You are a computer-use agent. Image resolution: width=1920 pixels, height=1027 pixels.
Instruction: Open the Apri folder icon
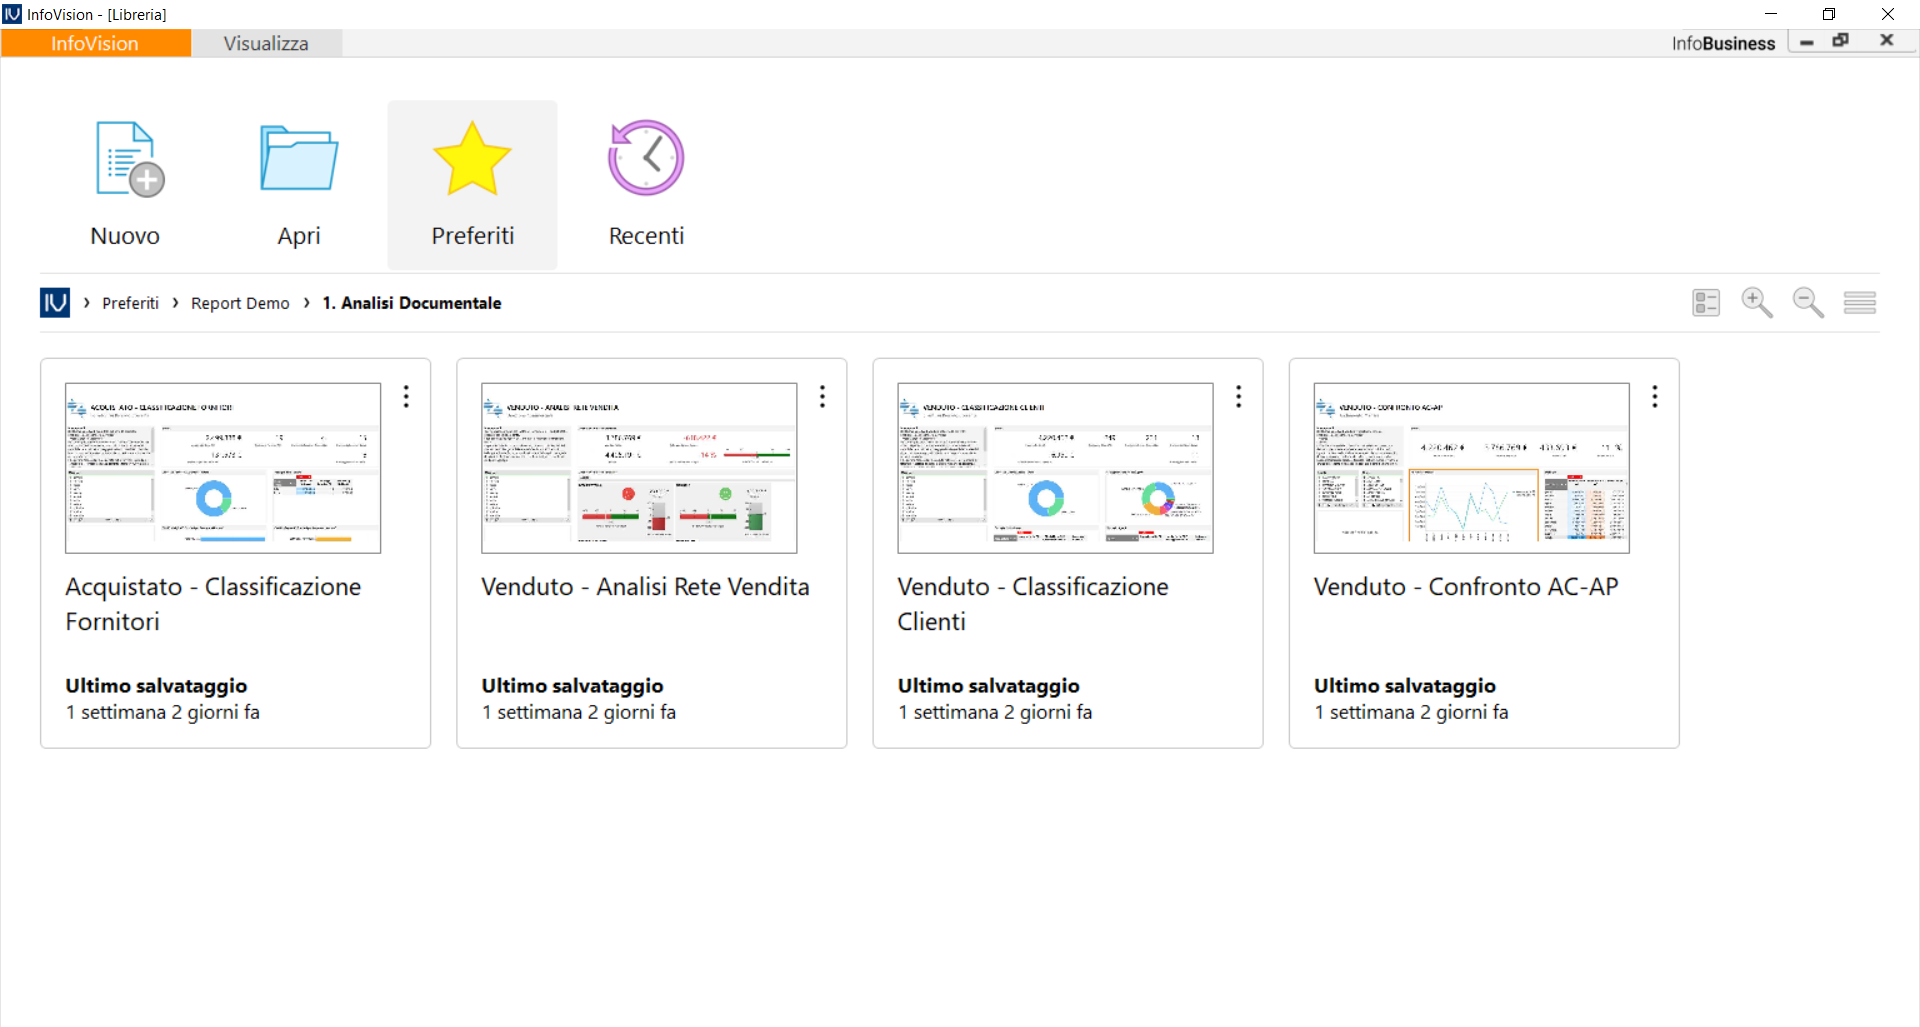pos(298,160)
